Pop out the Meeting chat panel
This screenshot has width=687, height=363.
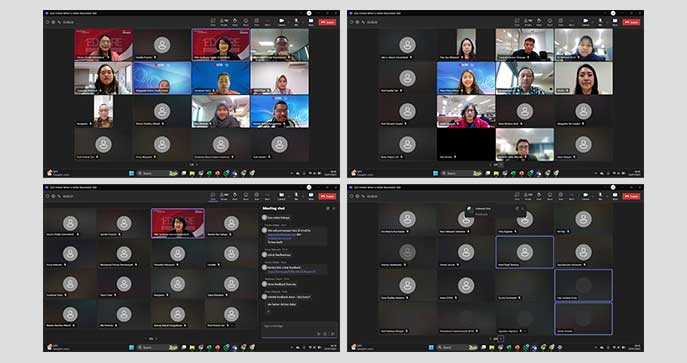click(x=327, y=208)
